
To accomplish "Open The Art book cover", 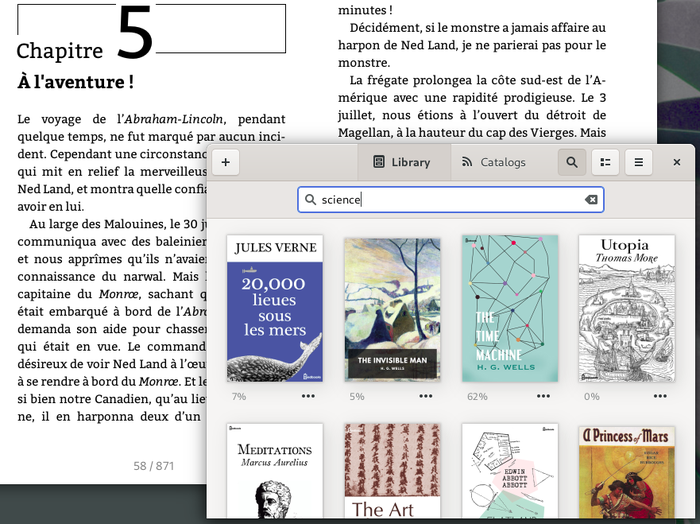I will click(392, 471).
